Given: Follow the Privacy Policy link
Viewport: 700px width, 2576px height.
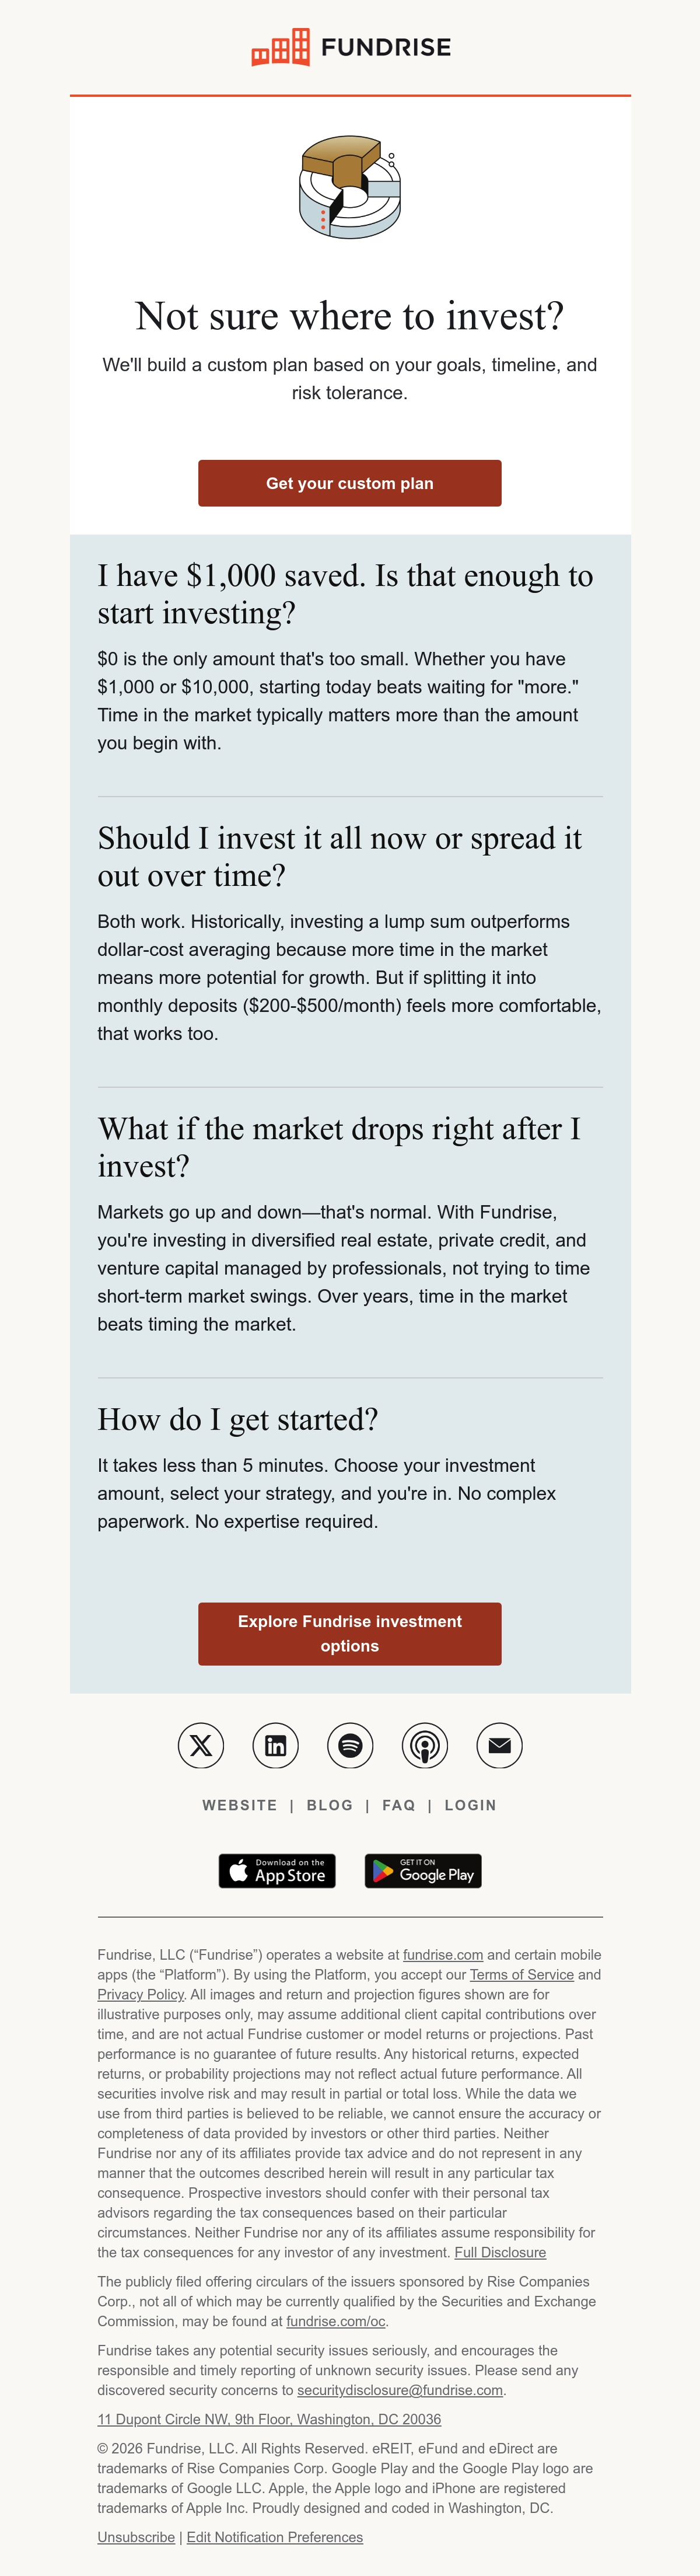Looking at the screenshot, I should point(141,1994).
